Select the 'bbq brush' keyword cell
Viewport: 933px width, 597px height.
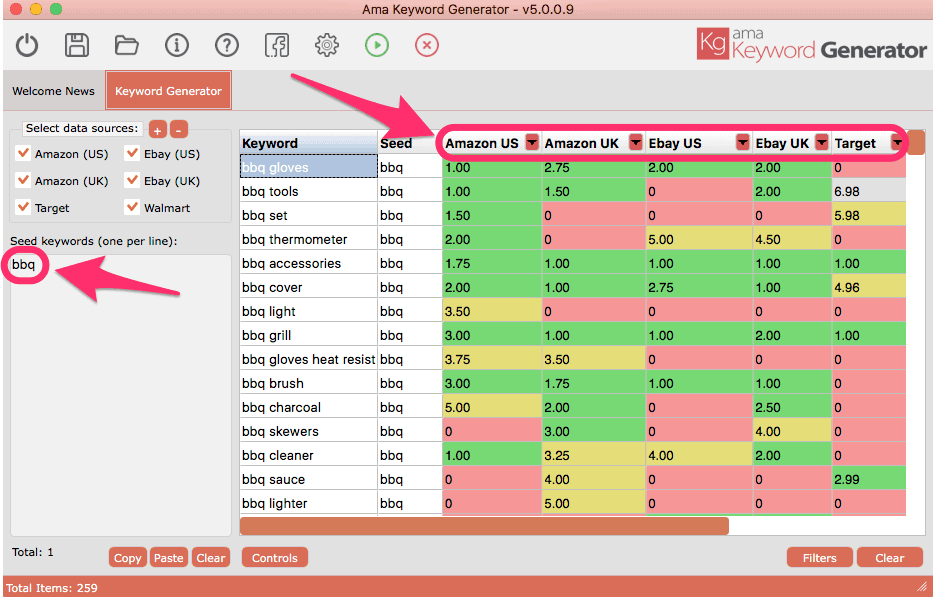click(309, 383)
